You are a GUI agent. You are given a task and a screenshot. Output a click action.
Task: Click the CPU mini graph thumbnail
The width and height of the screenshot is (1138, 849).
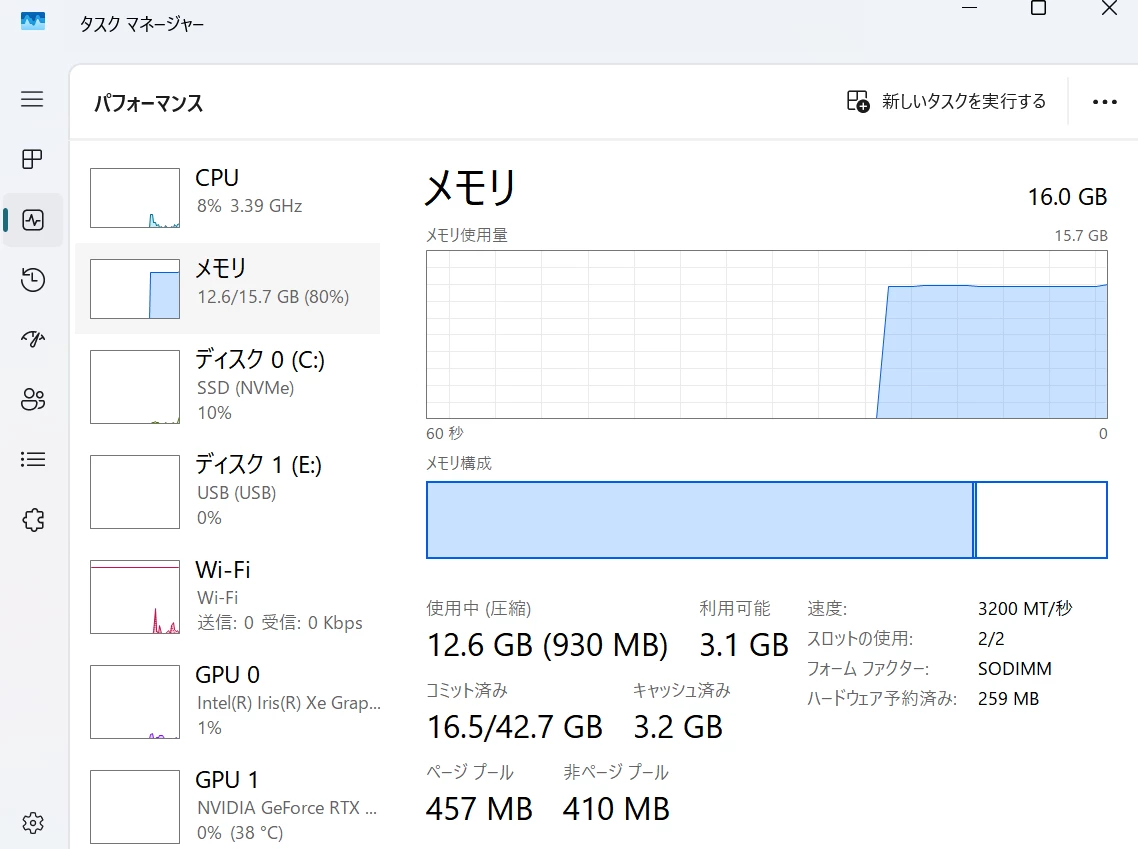(x=135, y=198)
